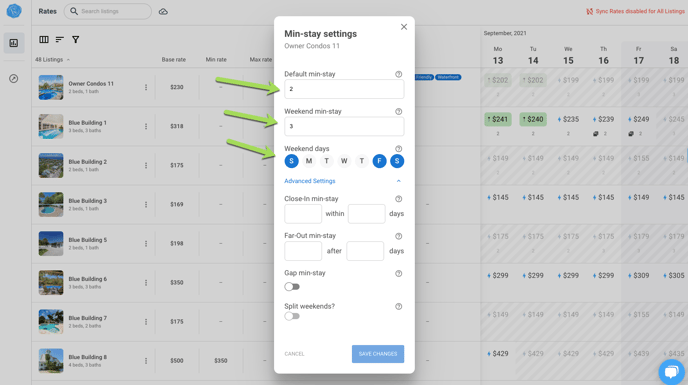Click the Search listings field

(108, 11)
